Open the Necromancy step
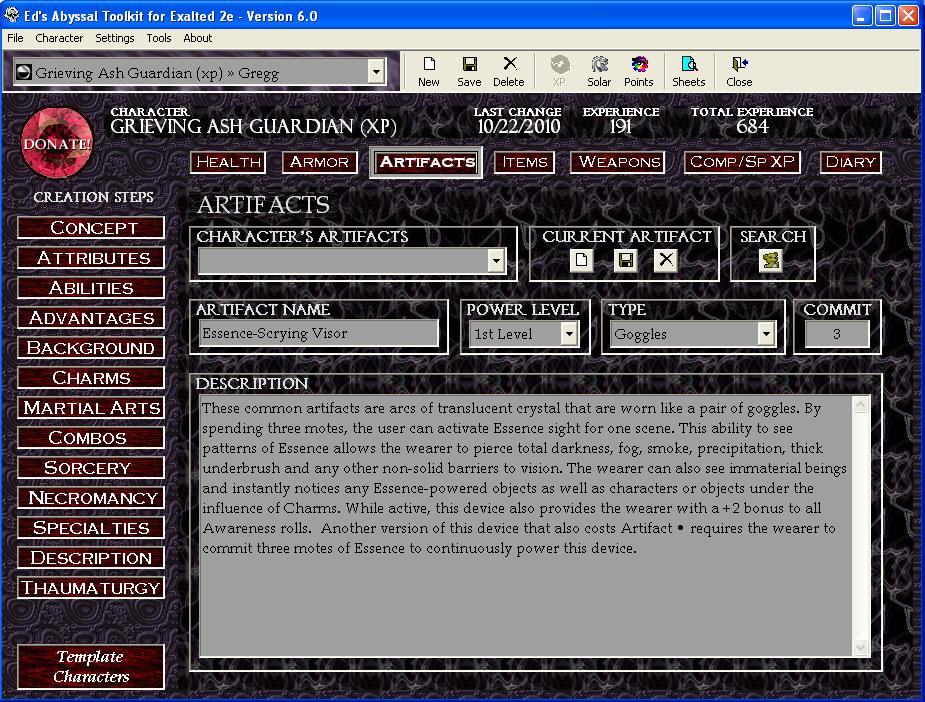925x702 pixels. pyautogui.click(x=91, y=498)
